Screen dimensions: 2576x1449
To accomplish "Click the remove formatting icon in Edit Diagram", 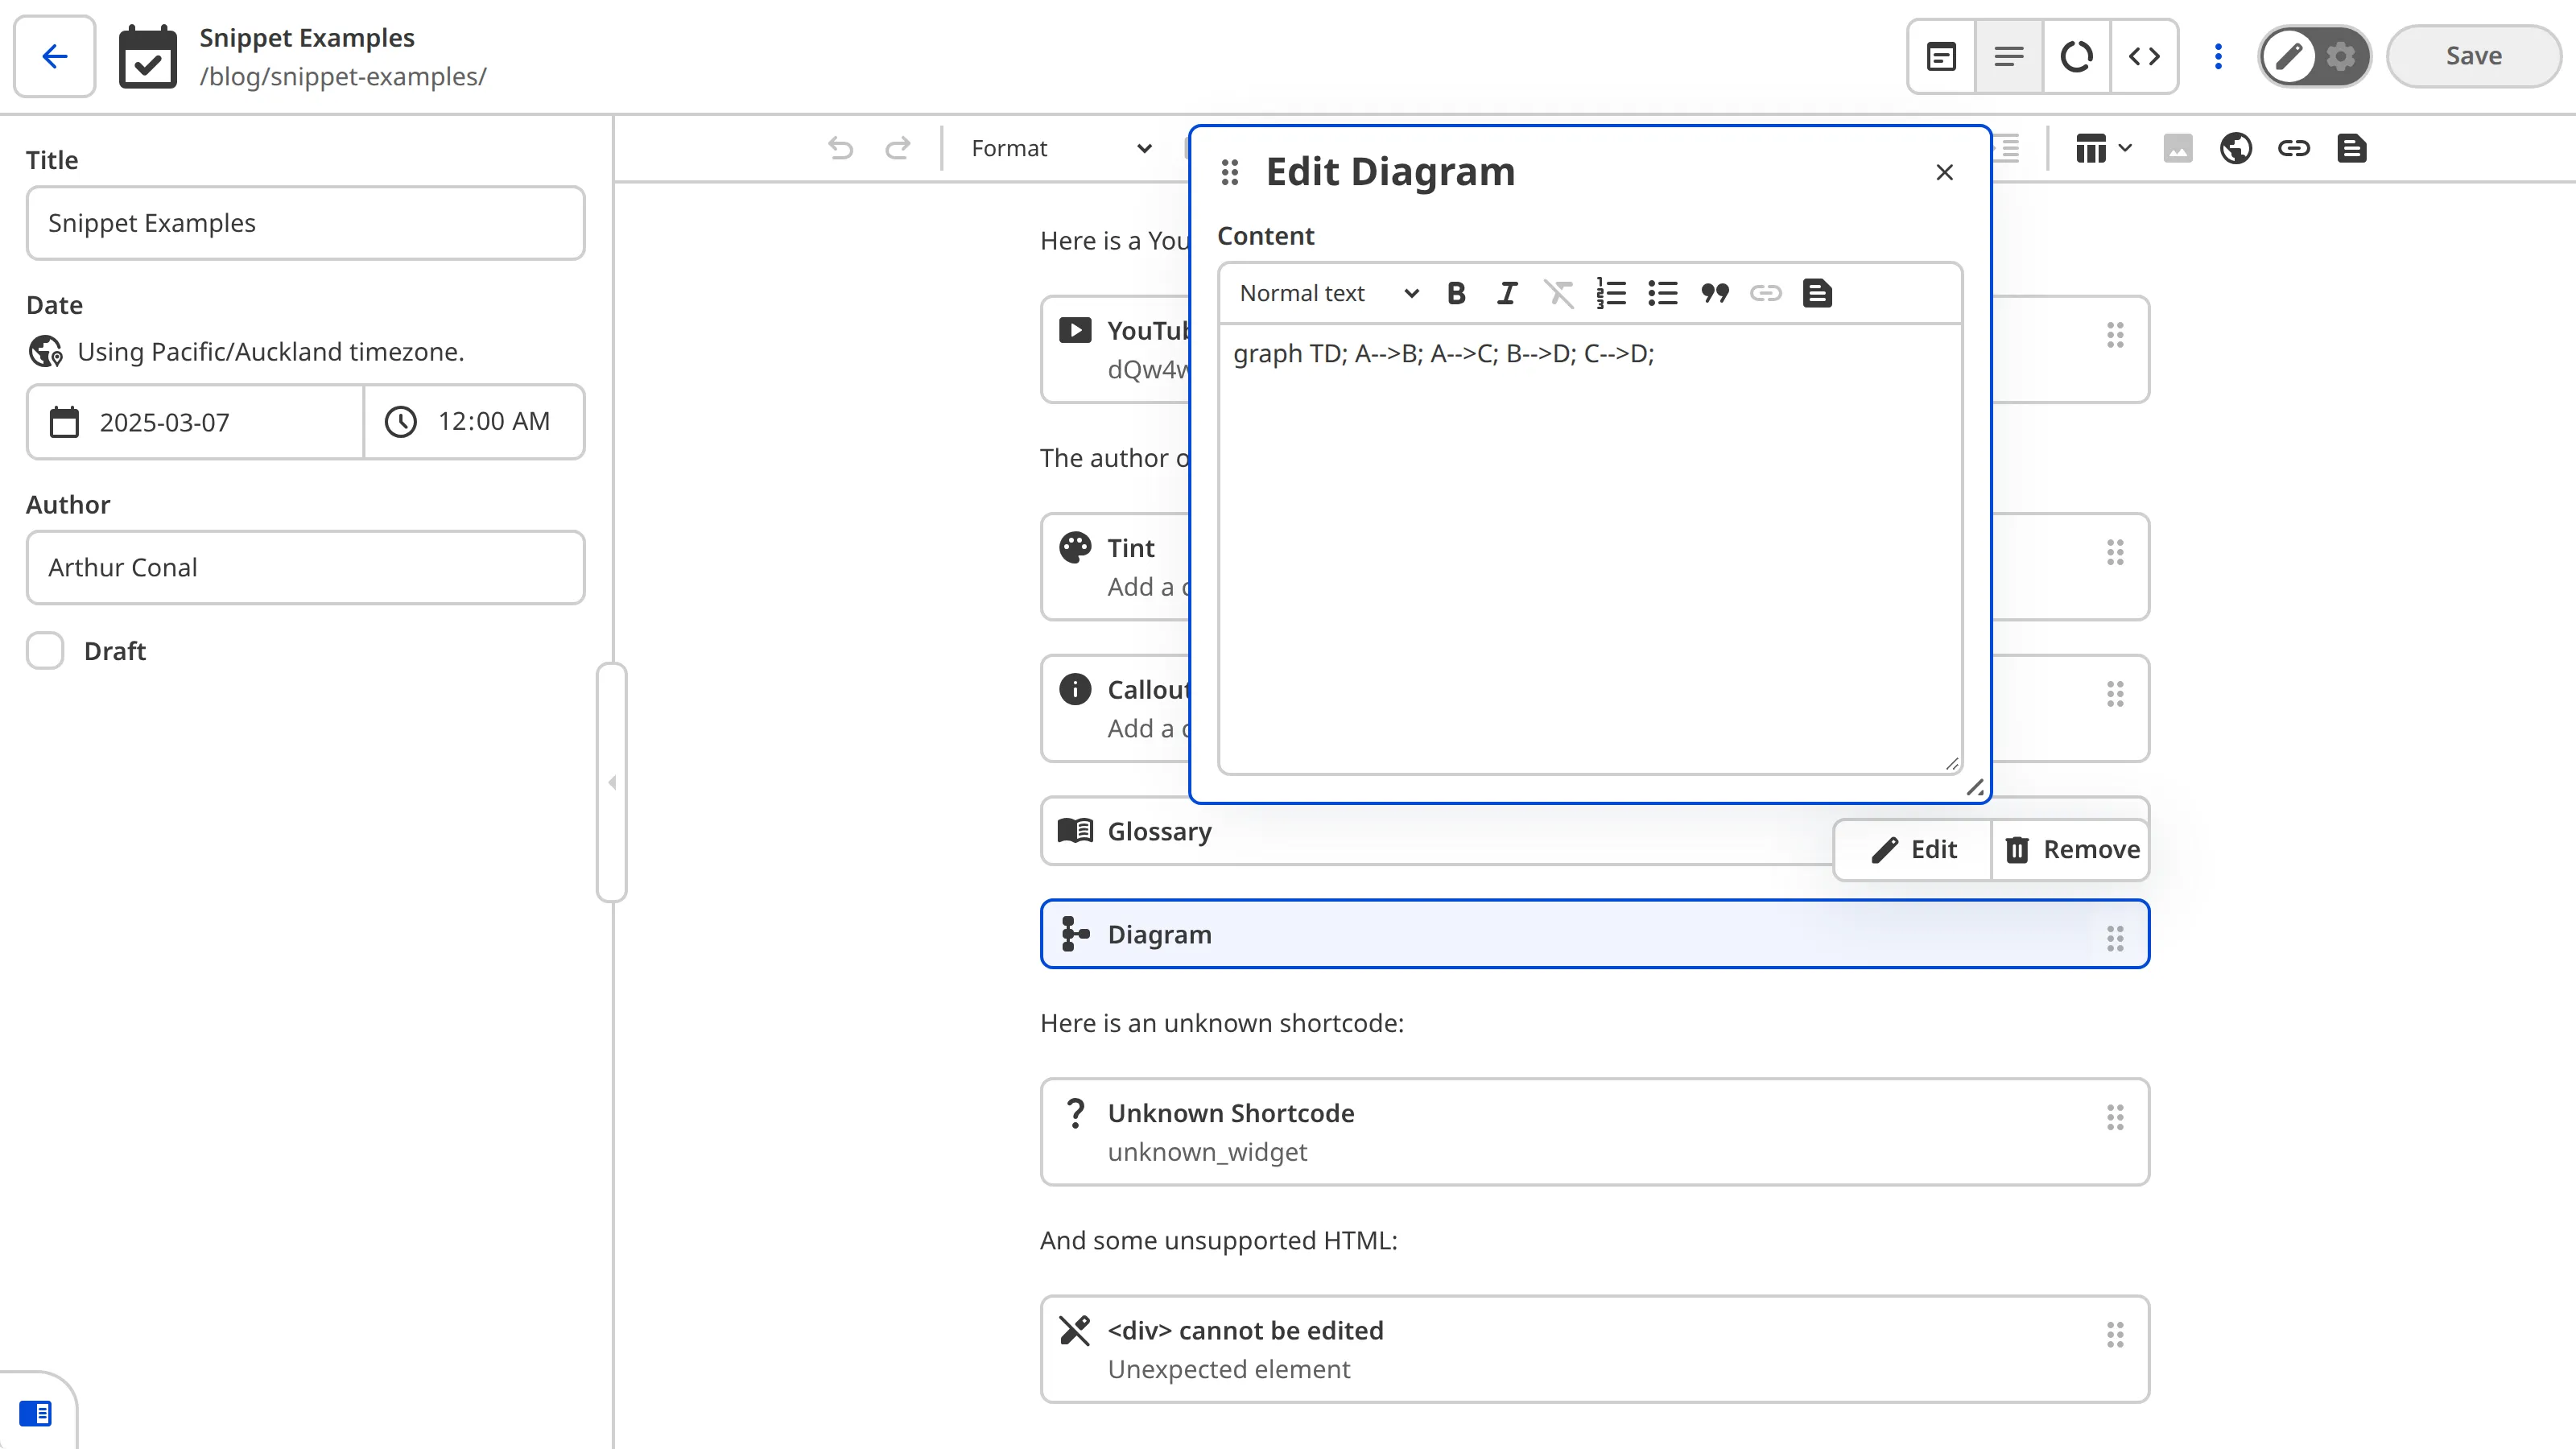I will [1558, 293].
